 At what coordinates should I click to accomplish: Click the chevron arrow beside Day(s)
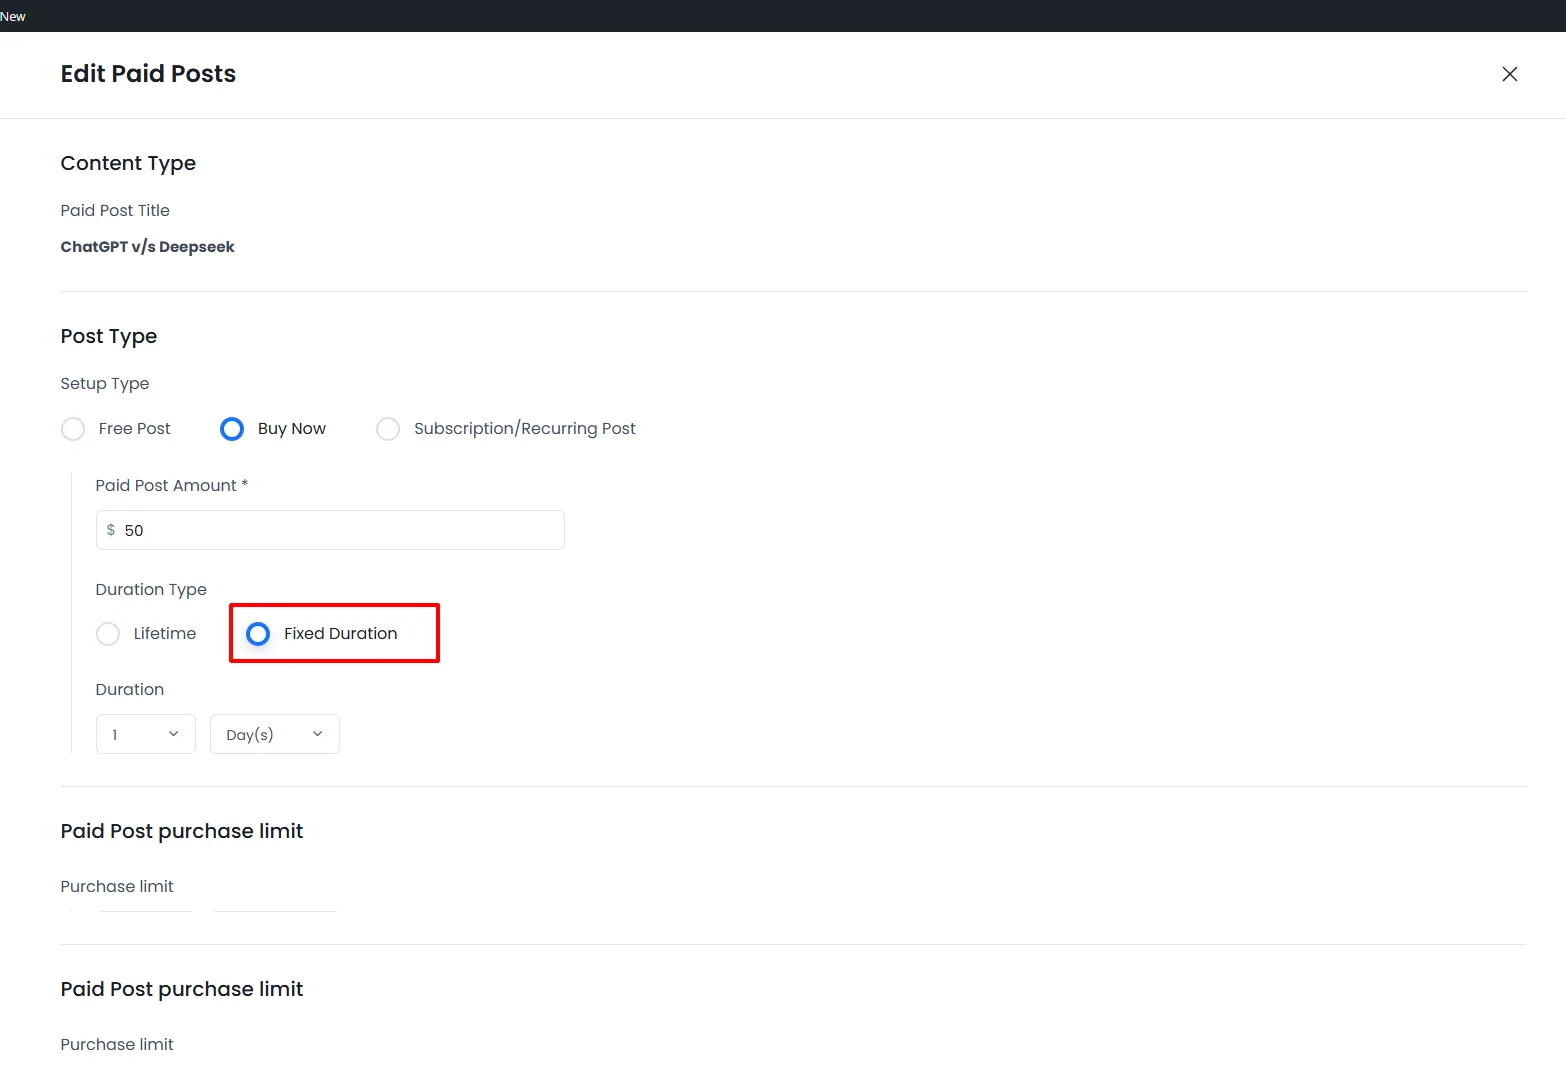pyautogui.click(x=317, y=734)
